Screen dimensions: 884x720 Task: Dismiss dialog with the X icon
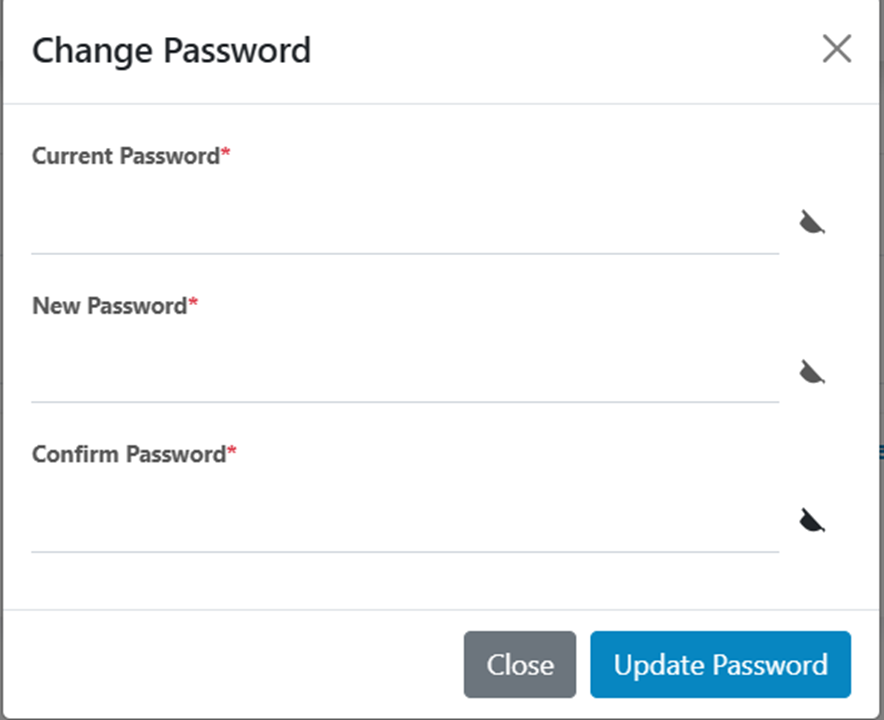836,49
